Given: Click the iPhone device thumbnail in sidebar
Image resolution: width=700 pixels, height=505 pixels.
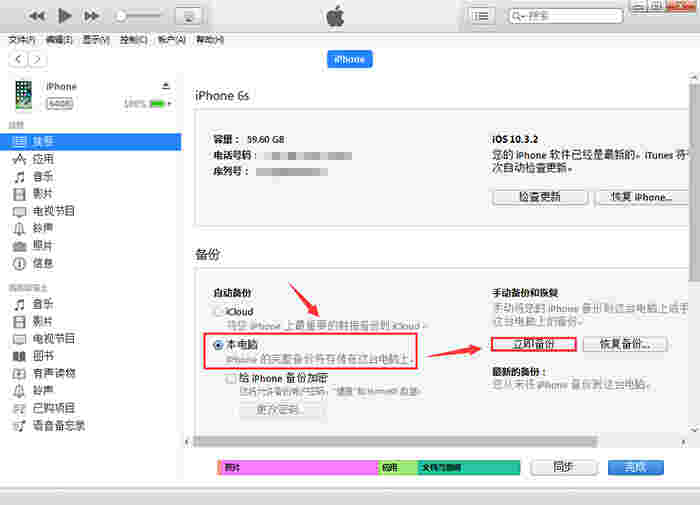Looking at the screenshot, I should (x=23, y=94).
